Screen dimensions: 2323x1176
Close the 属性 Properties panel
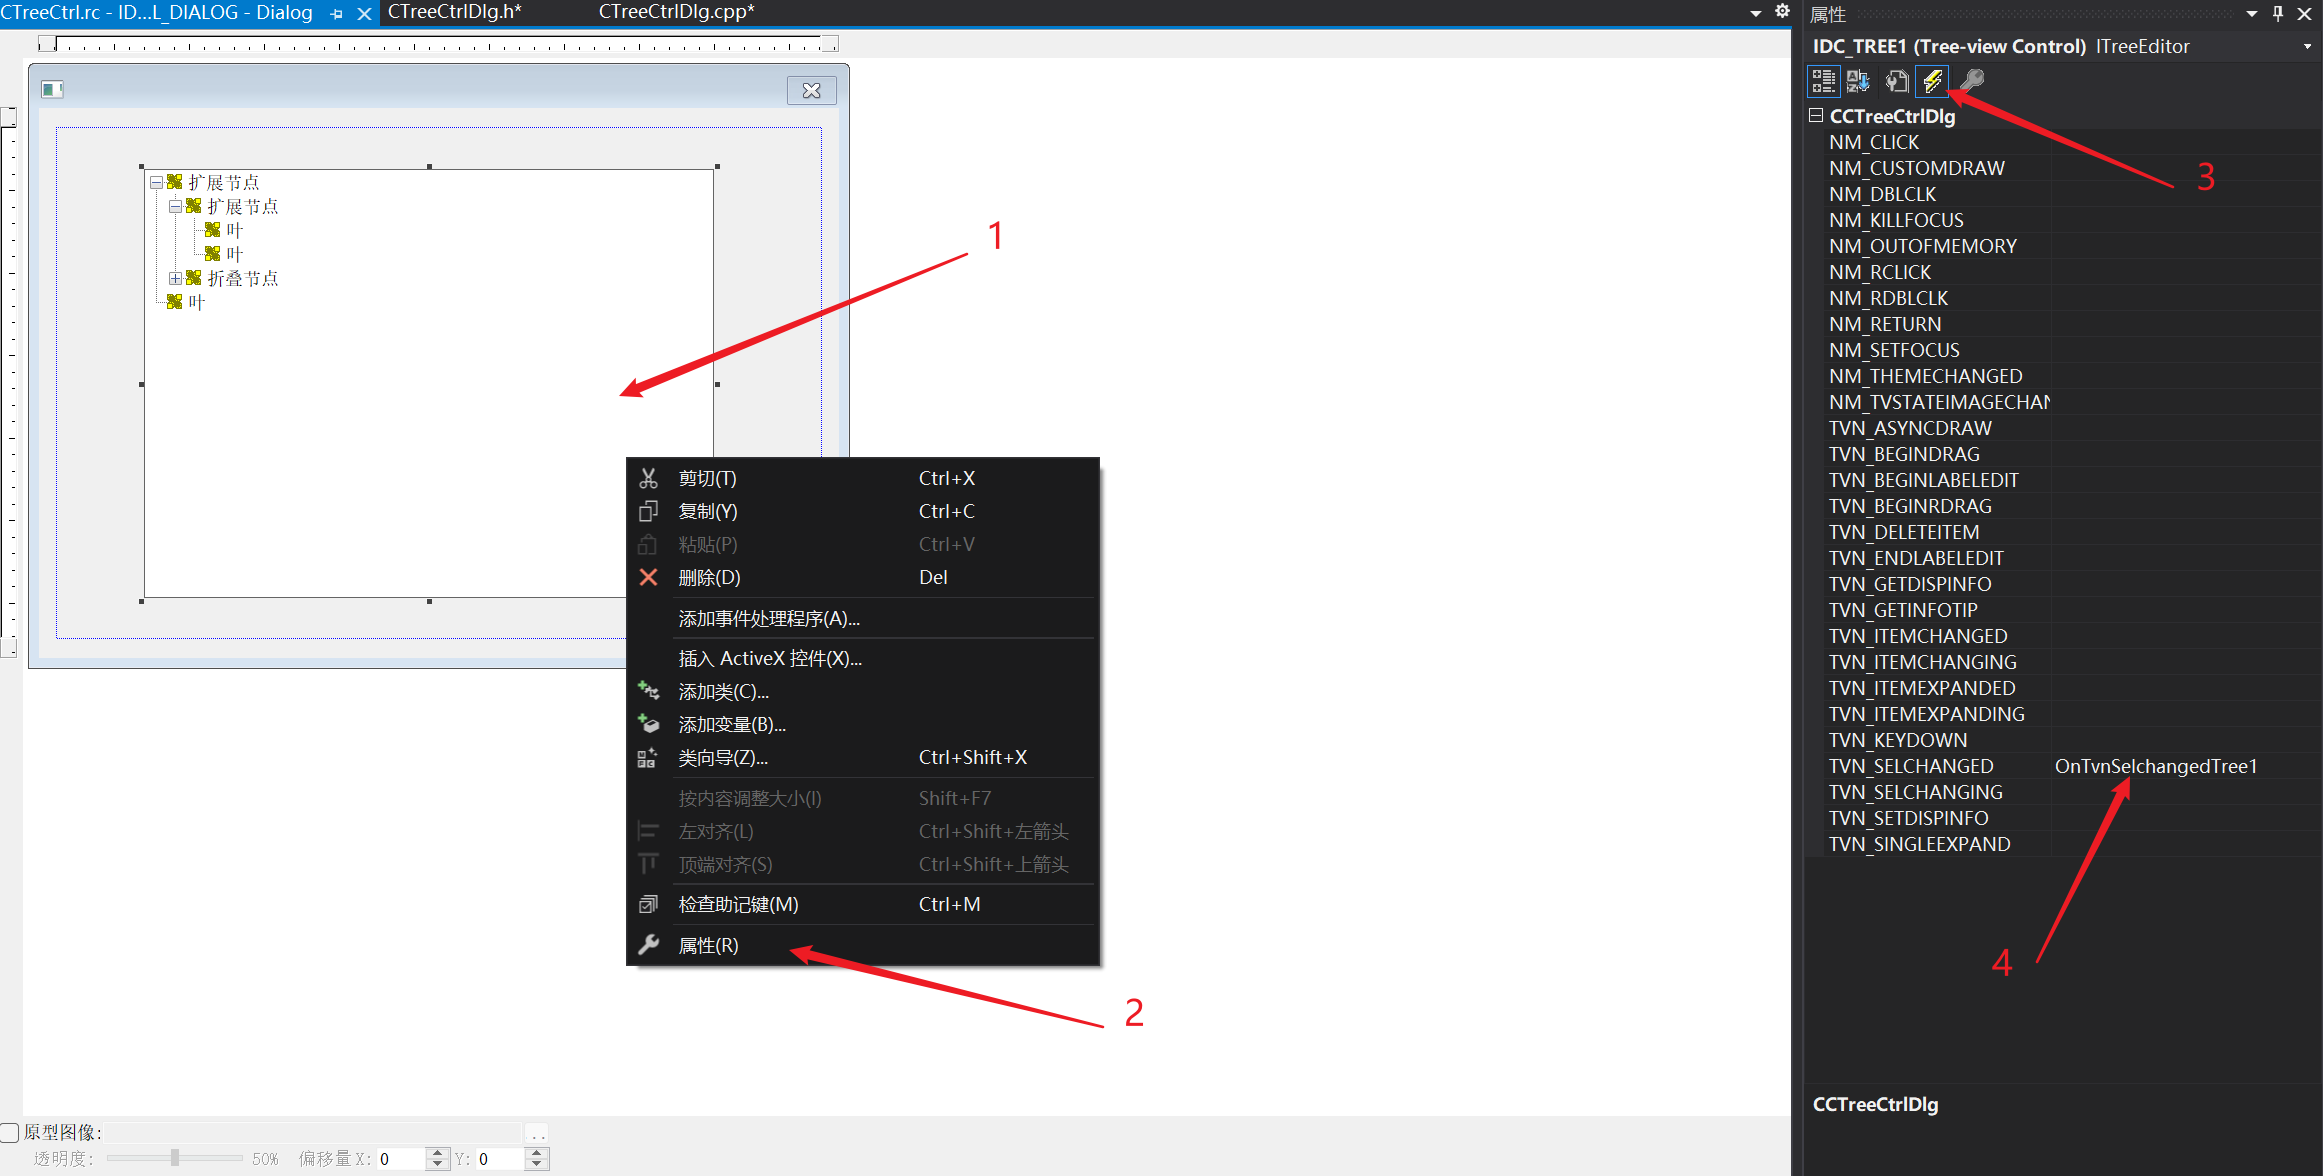(x=2305, y=14)
